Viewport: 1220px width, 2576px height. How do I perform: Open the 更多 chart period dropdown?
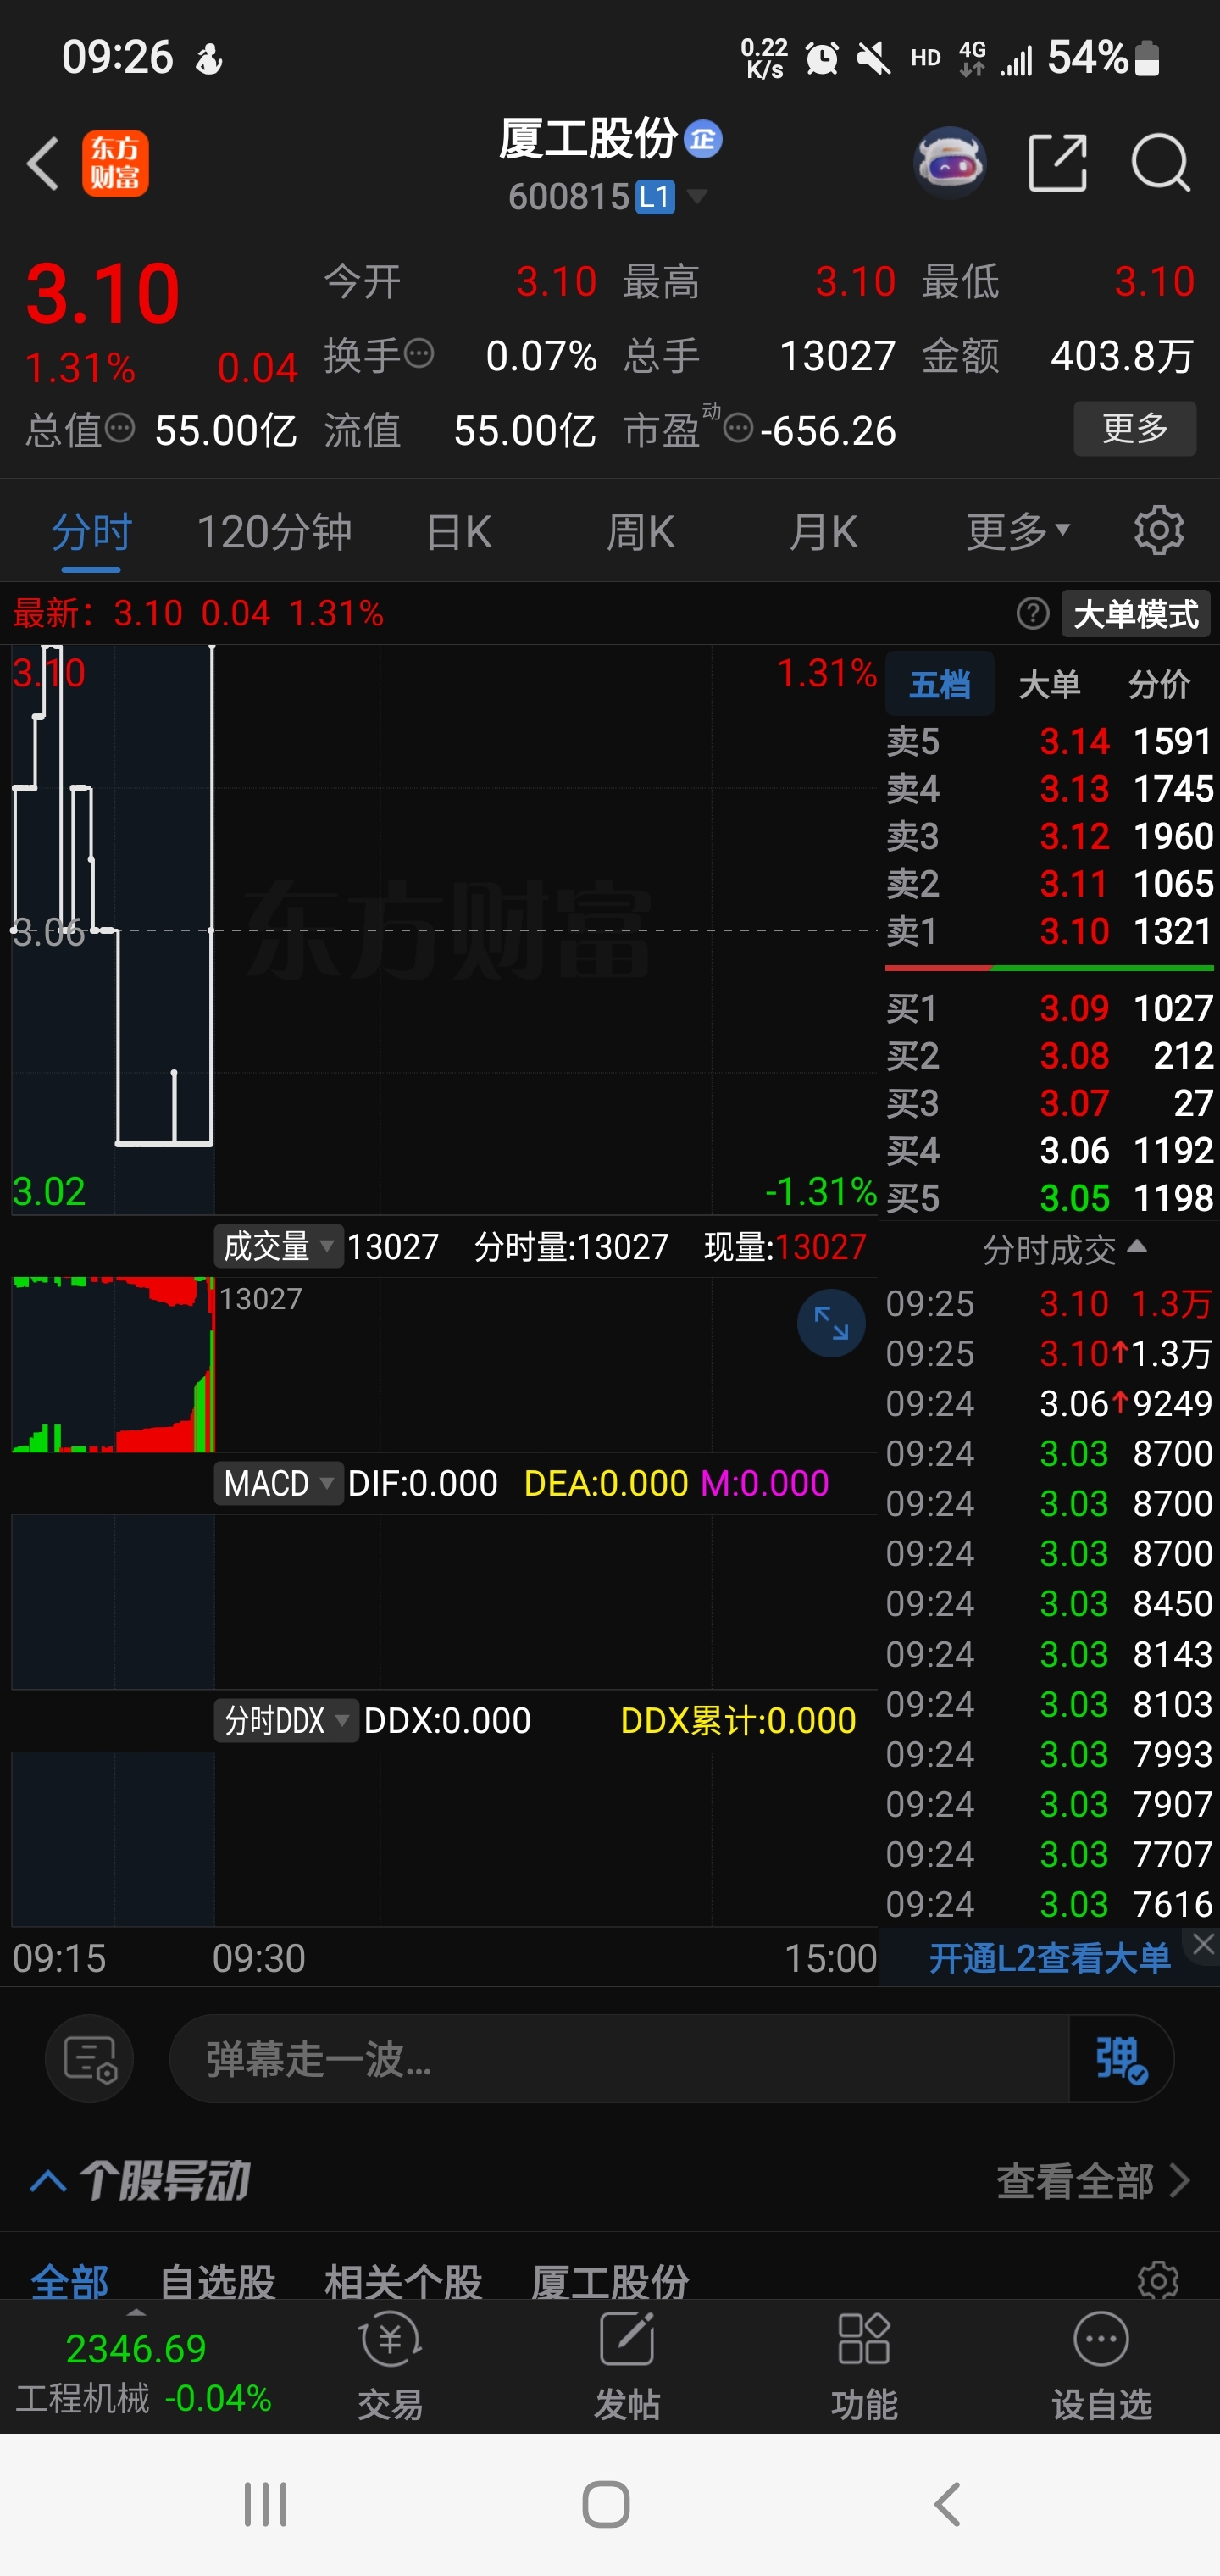[x=1018, y=531]
